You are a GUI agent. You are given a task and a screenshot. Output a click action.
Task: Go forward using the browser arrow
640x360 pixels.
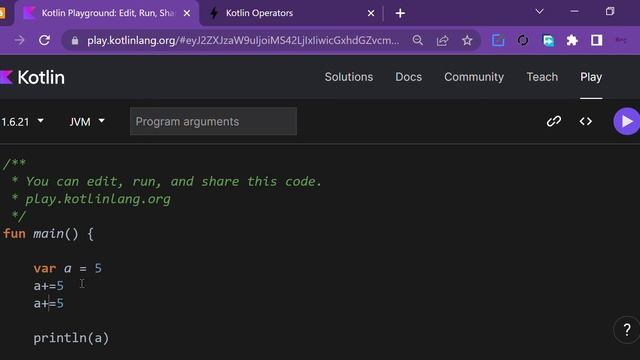tap(19, 40)
